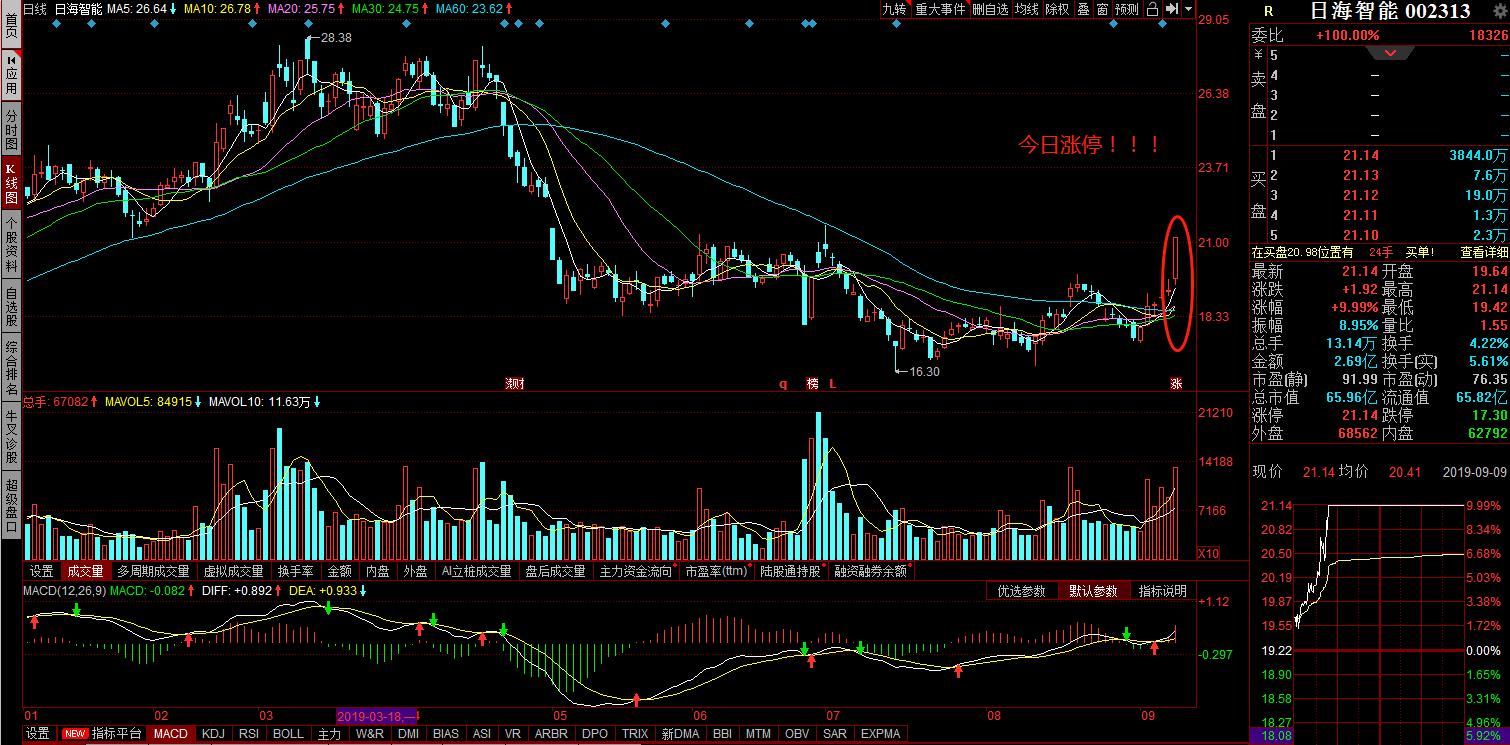Select the 换手率 tab
The height and width of the screenshot is (745, 1510).
(295, 571)
